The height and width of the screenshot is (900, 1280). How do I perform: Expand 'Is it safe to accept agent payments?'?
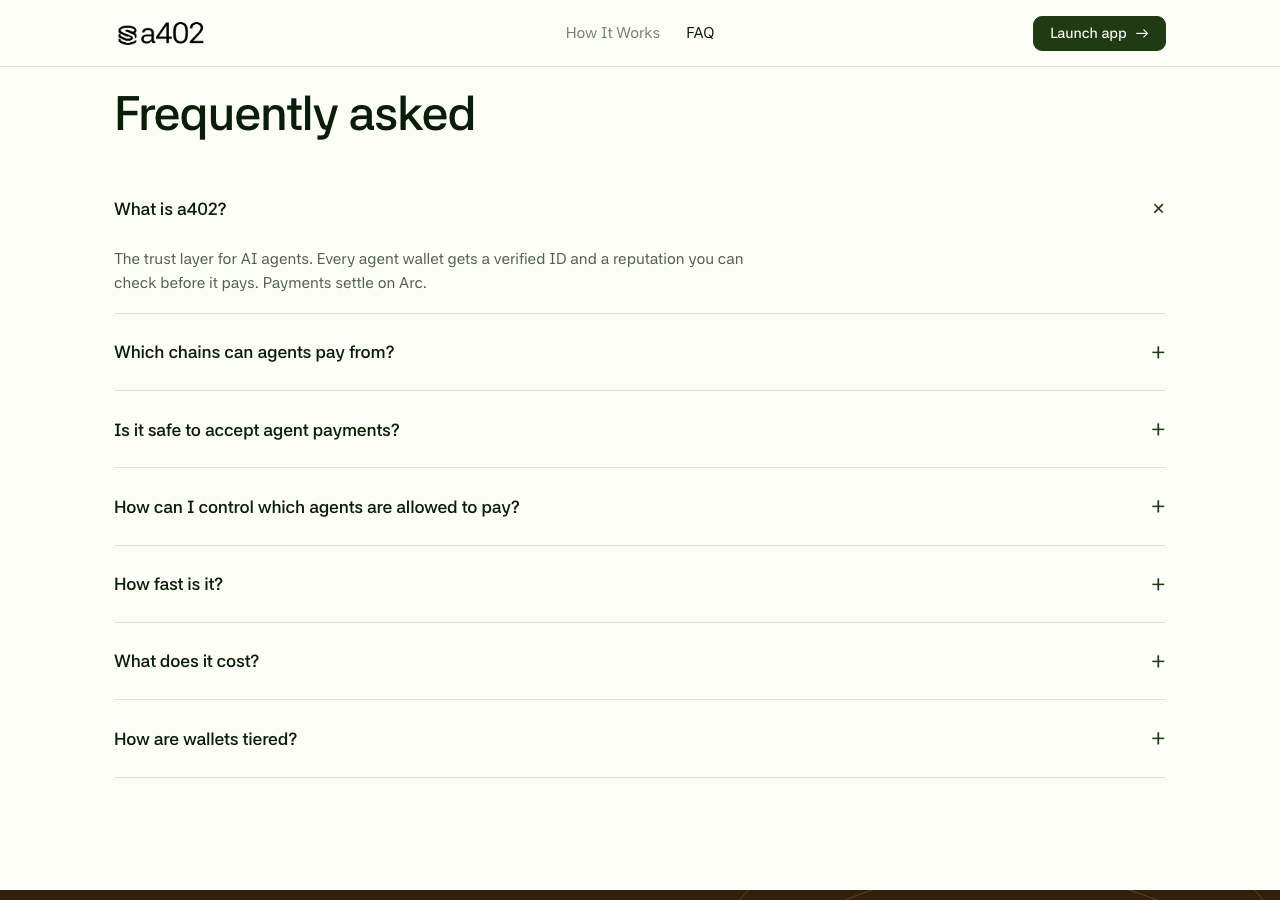click(x=640, y=429)
